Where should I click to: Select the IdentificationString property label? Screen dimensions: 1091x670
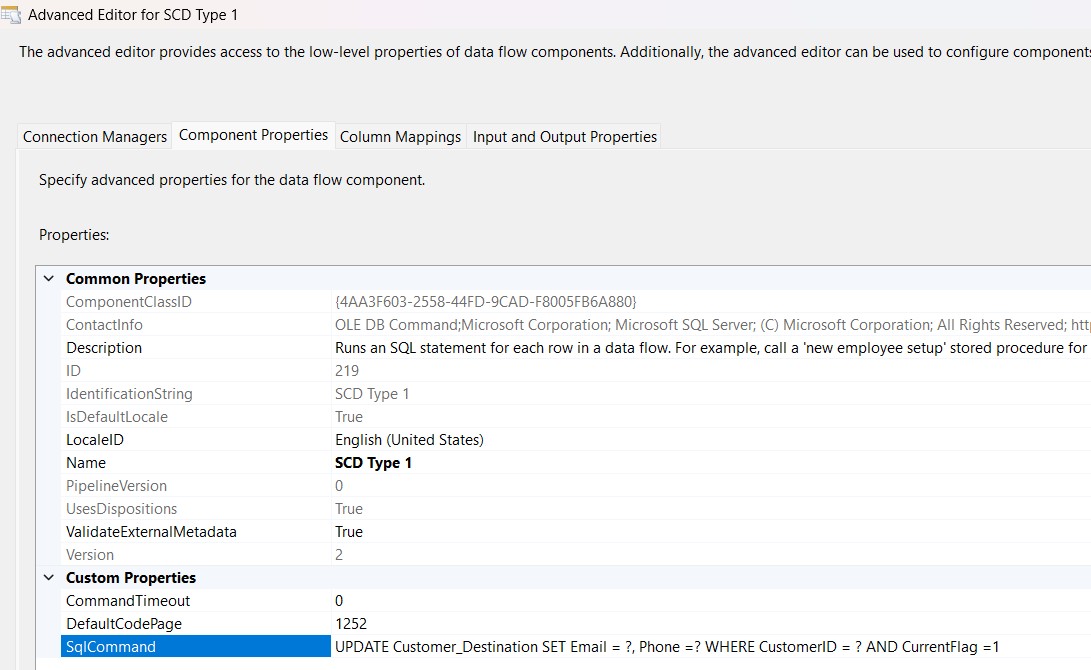coord(129,394)
